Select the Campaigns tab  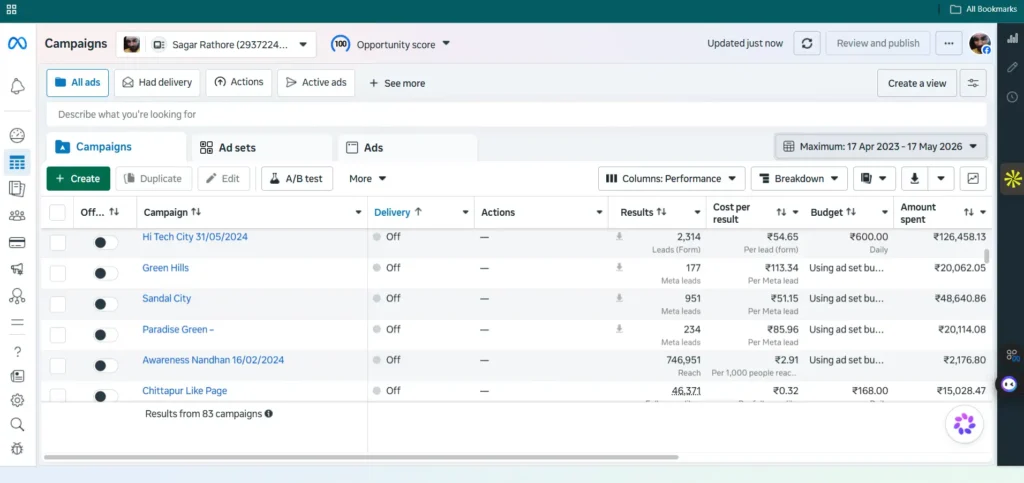click(116, 147)
